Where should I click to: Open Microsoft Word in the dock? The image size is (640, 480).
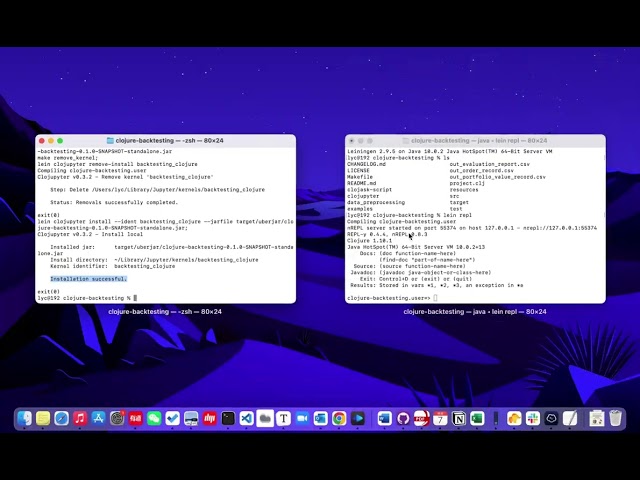384,418
